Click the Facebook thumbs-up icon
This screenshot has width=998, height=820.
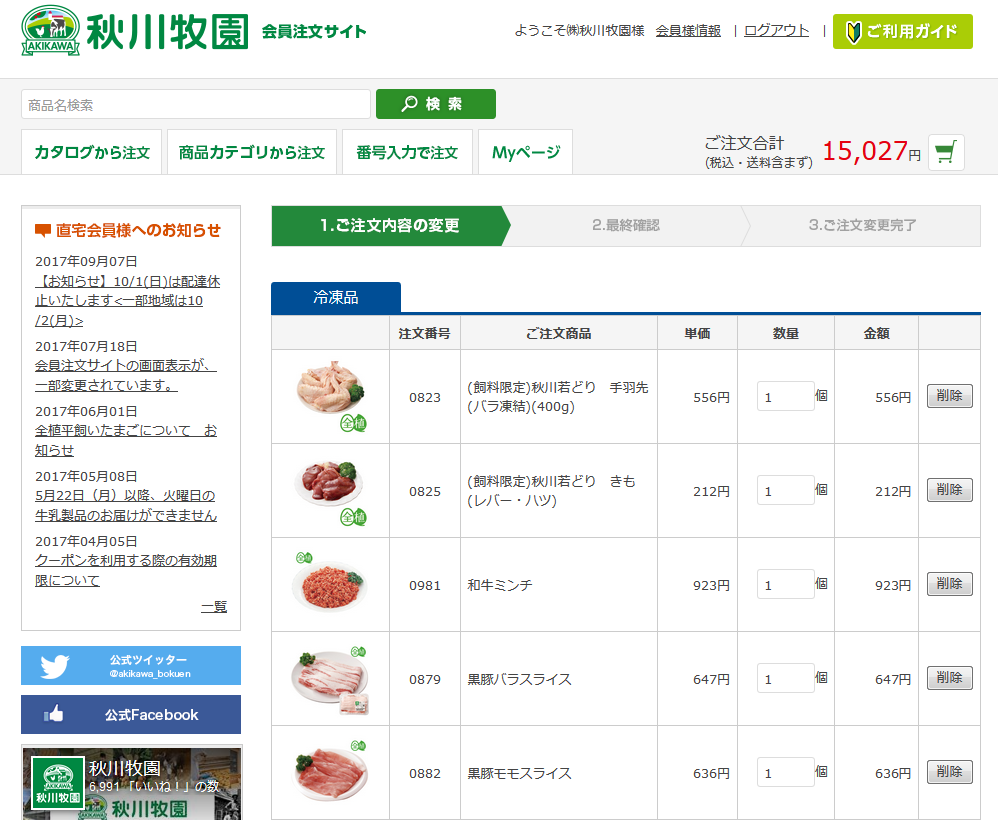pos(54,714)
